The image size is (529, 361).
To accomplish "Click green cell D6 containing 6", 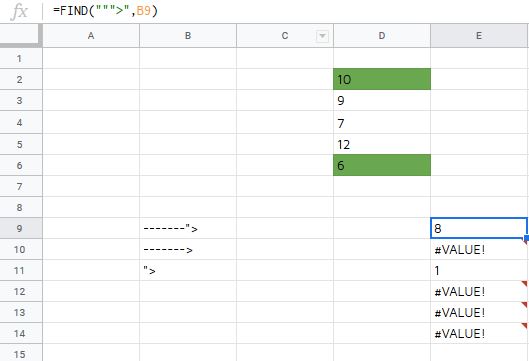I will click(382, 165).
